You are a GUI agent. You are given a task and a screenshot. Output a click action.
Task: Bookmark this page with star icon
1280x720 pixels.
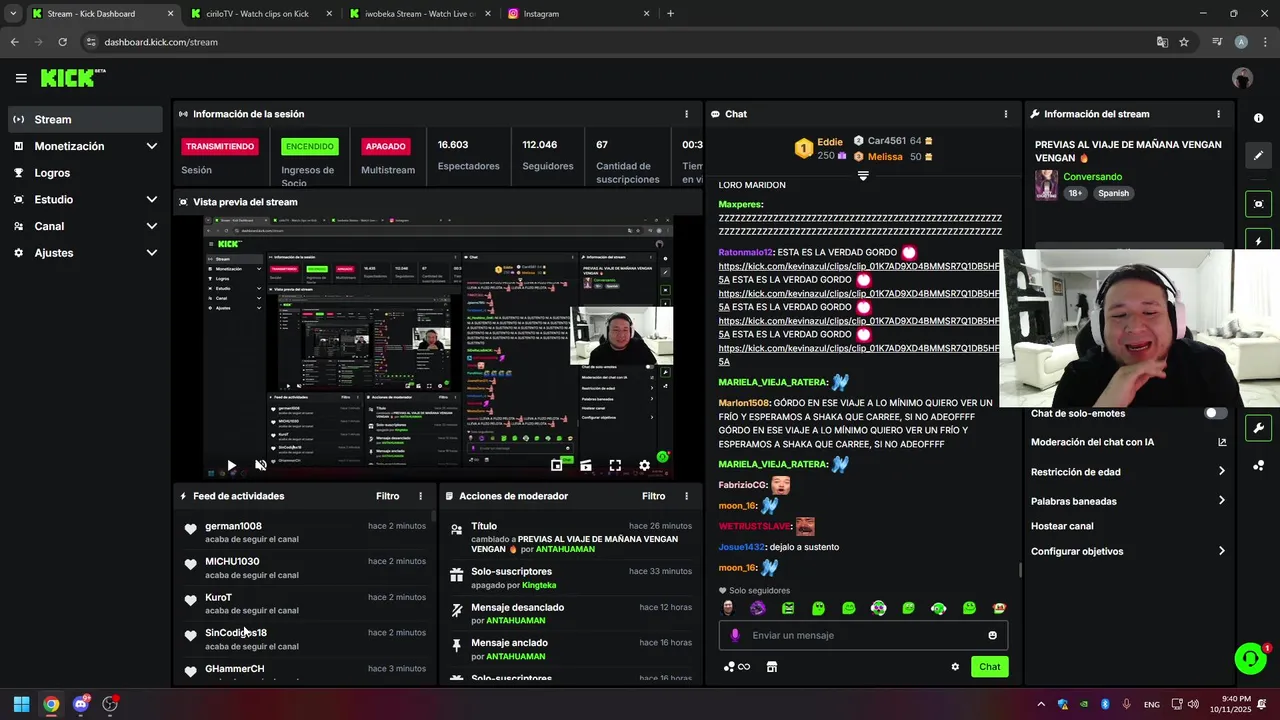click(1184, 42)
